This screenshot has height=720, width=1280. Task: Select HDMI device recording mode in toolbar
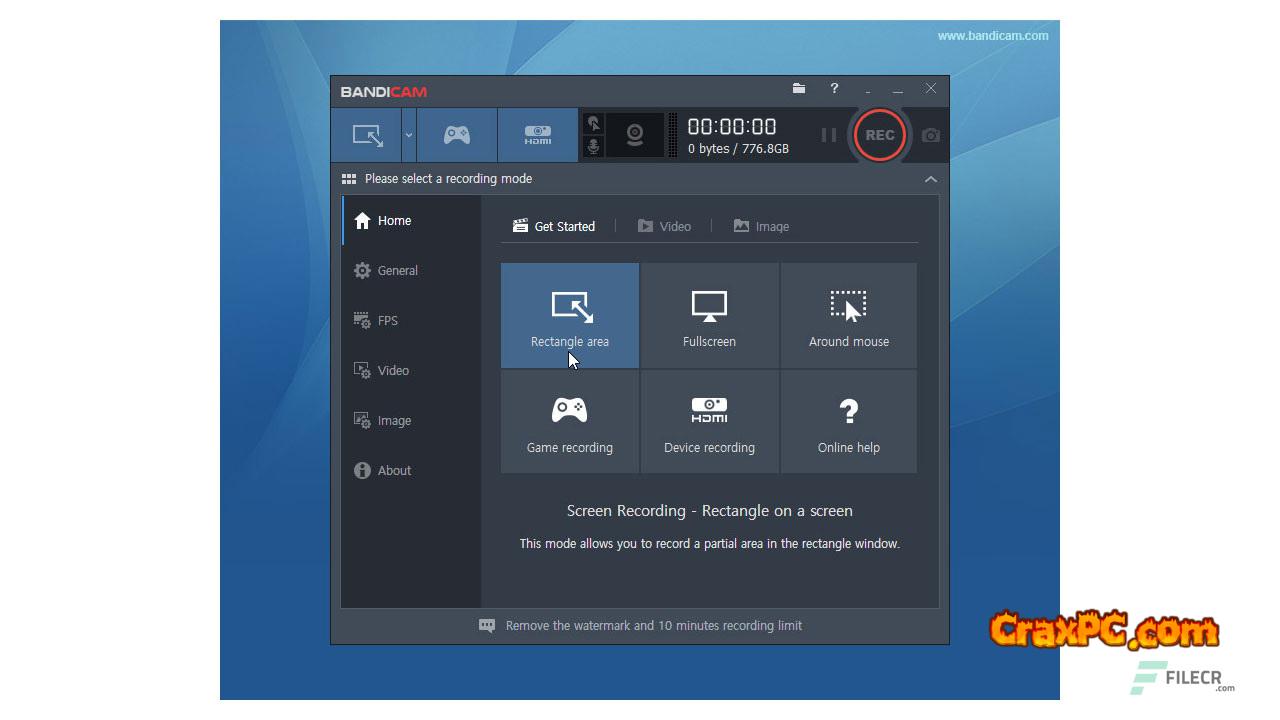(x=538, y=135)
